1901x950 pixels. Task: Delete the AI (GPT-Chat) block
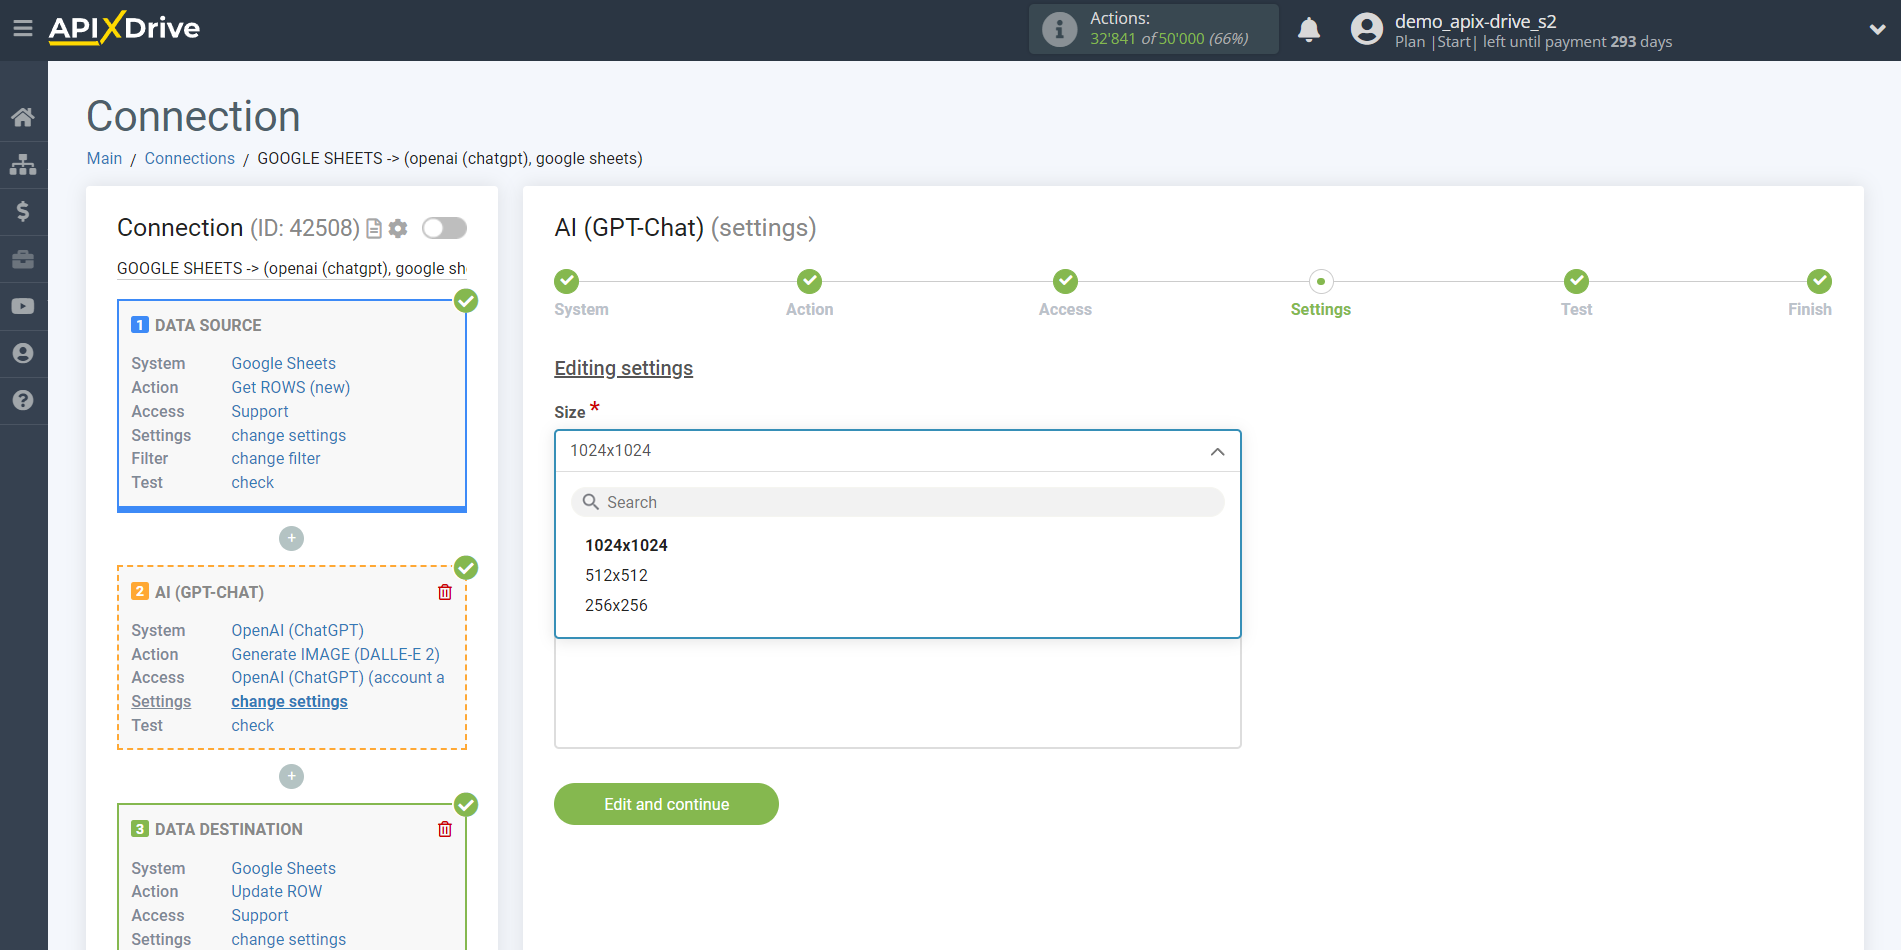tap(445, 592)
